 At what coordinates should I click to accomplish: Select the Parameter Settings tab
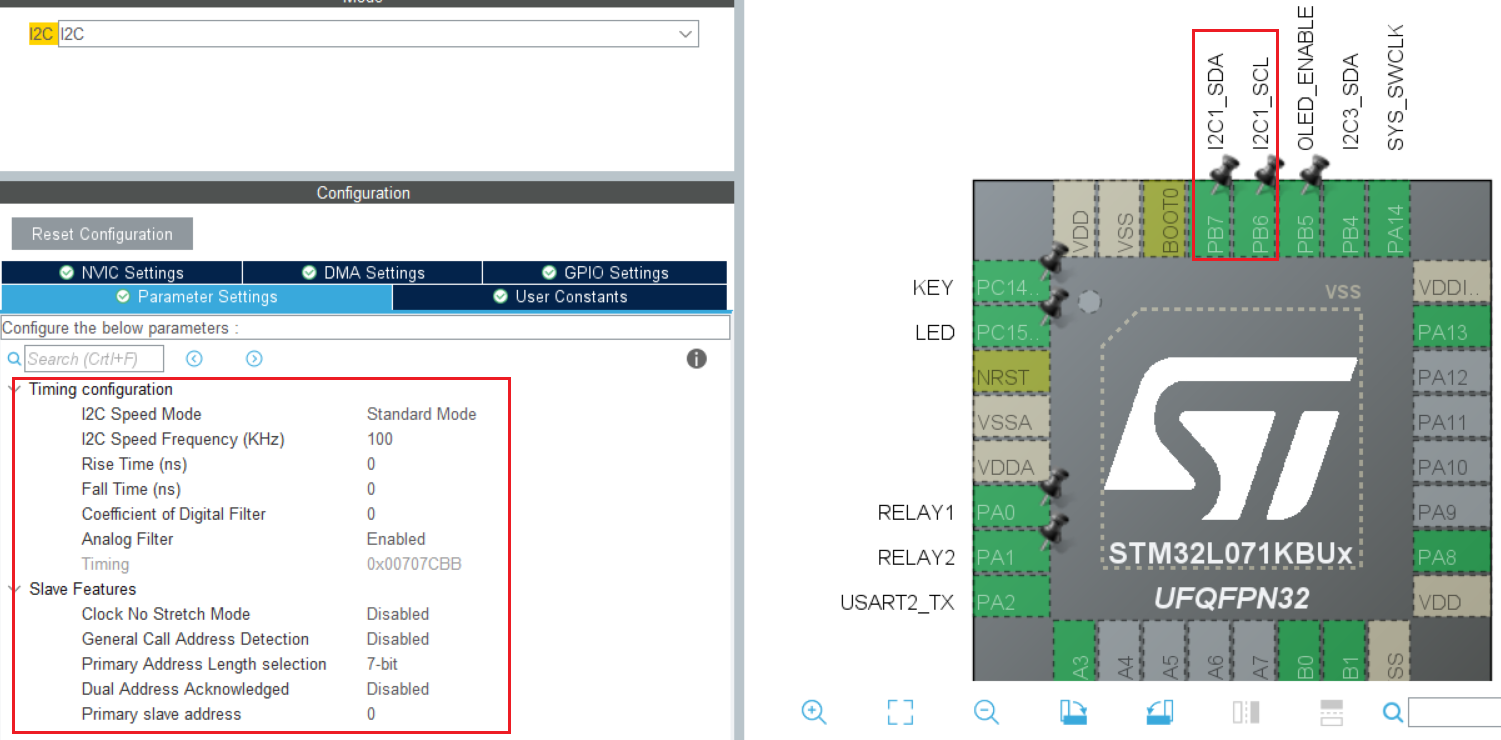pos(197,297)
